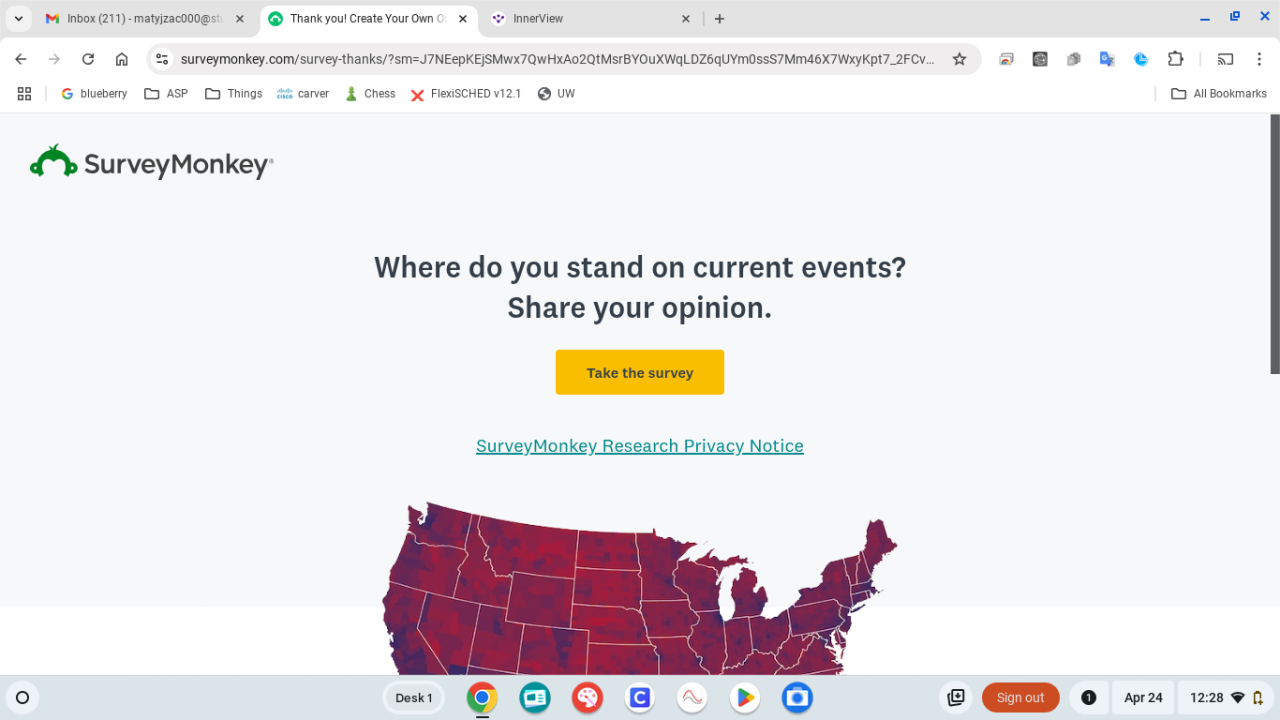Open the bookmarks apps grid icon
This screenshot has width=1280, height=720.
[25, 94]
